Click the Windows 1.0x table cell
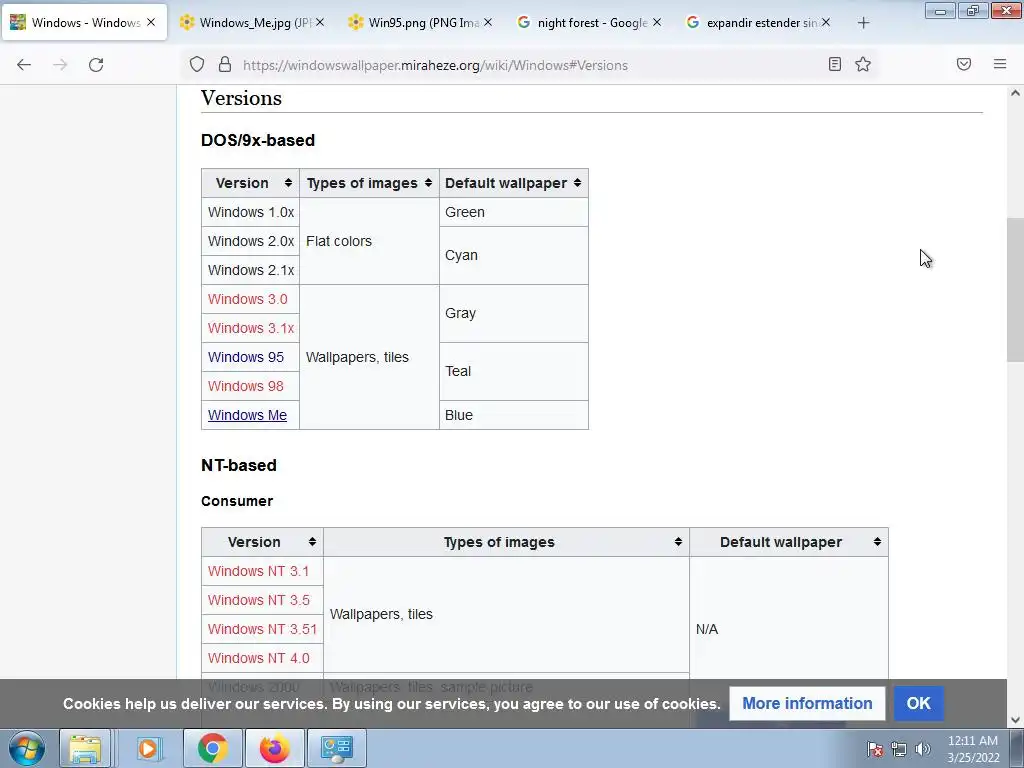1024x768 pixels. (250, 212)
